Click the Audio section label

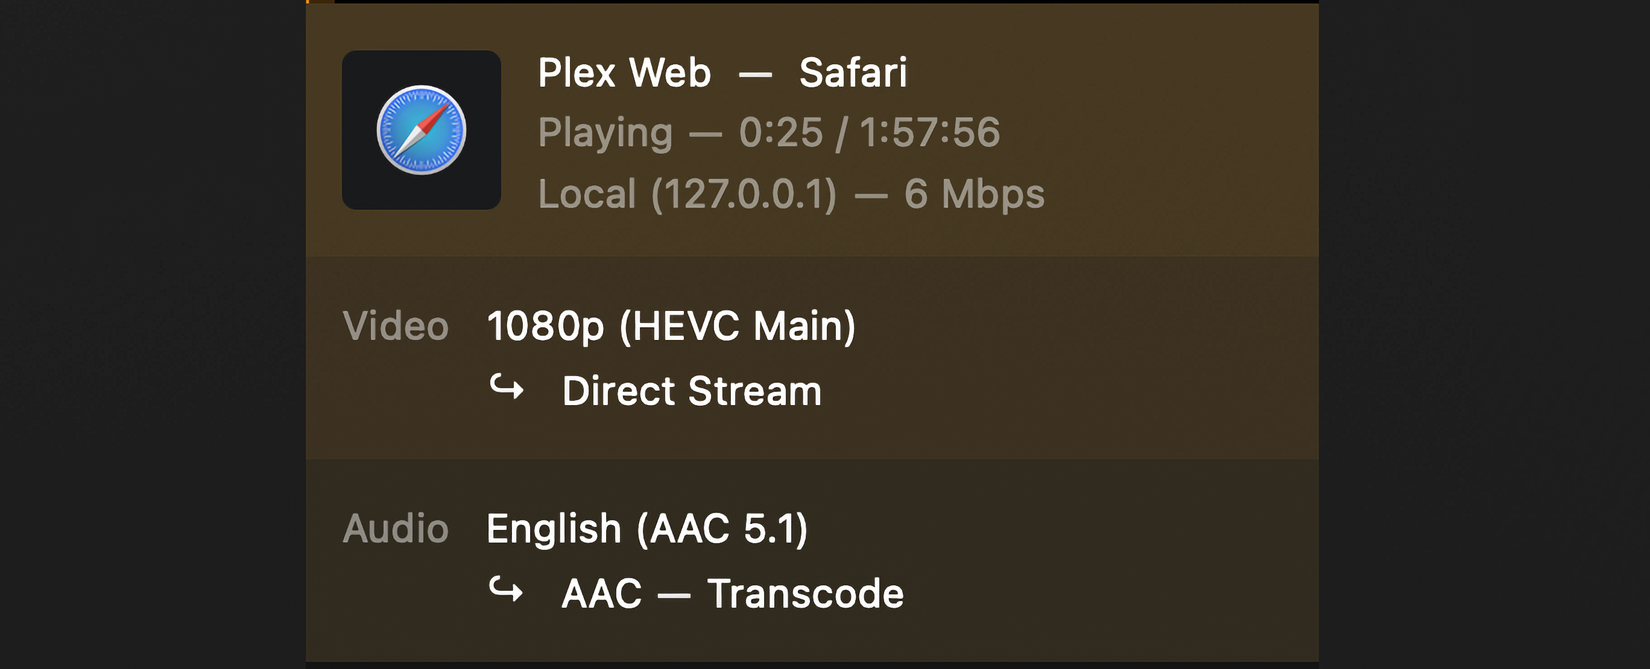point(396,529)
